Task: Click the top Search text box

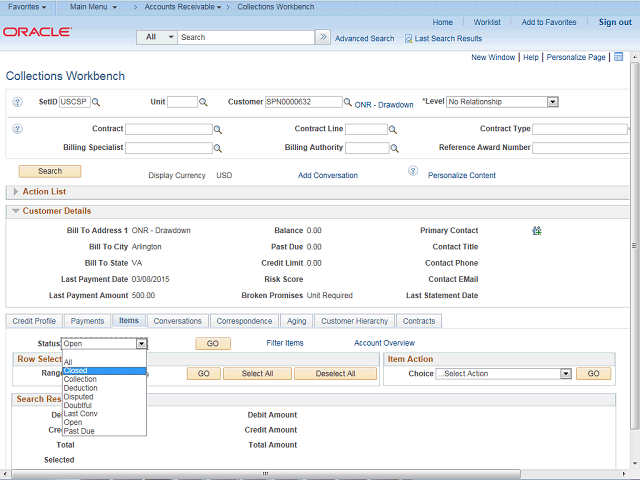Action: [245, 37]
